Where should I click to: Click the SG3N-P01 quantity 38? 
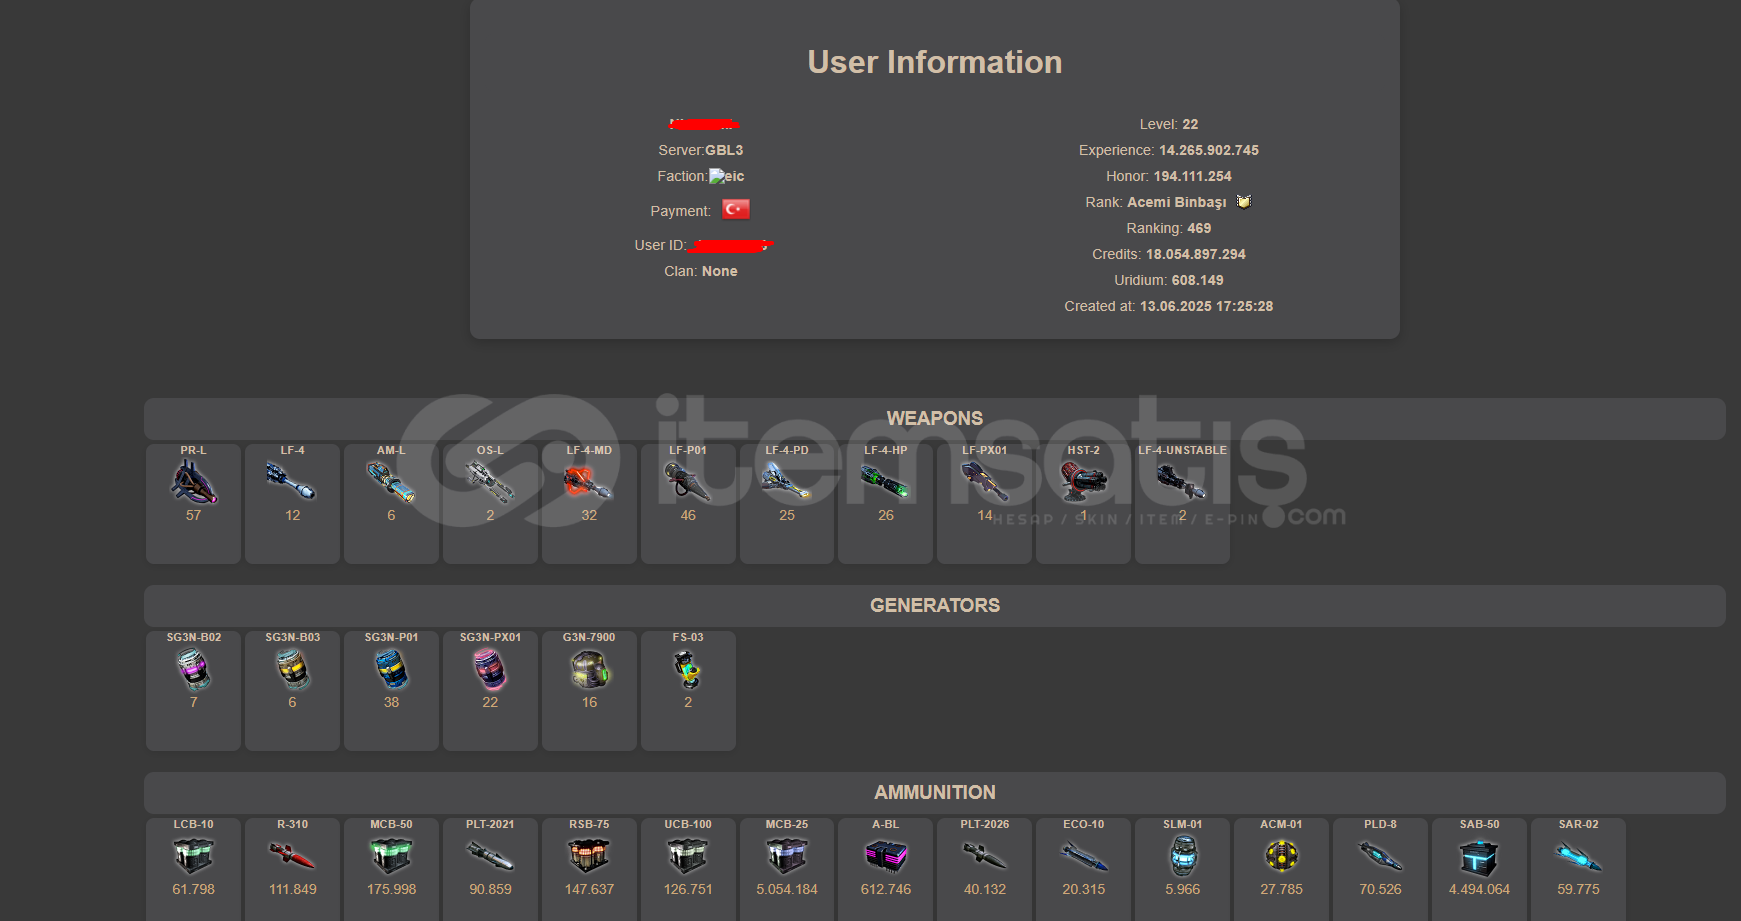[391, 702]
